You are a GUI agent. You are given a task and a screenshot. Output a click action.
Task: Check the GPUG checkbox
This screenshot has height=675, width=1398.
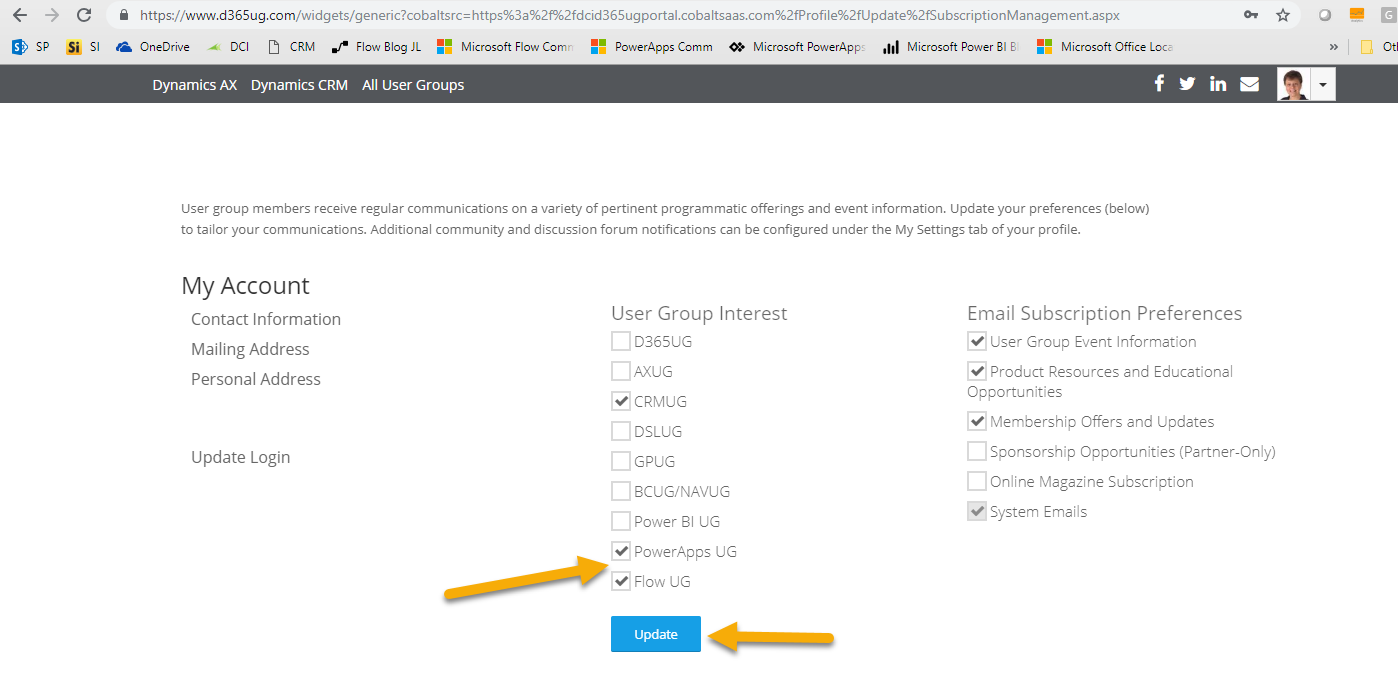click(x=621, y=461)
